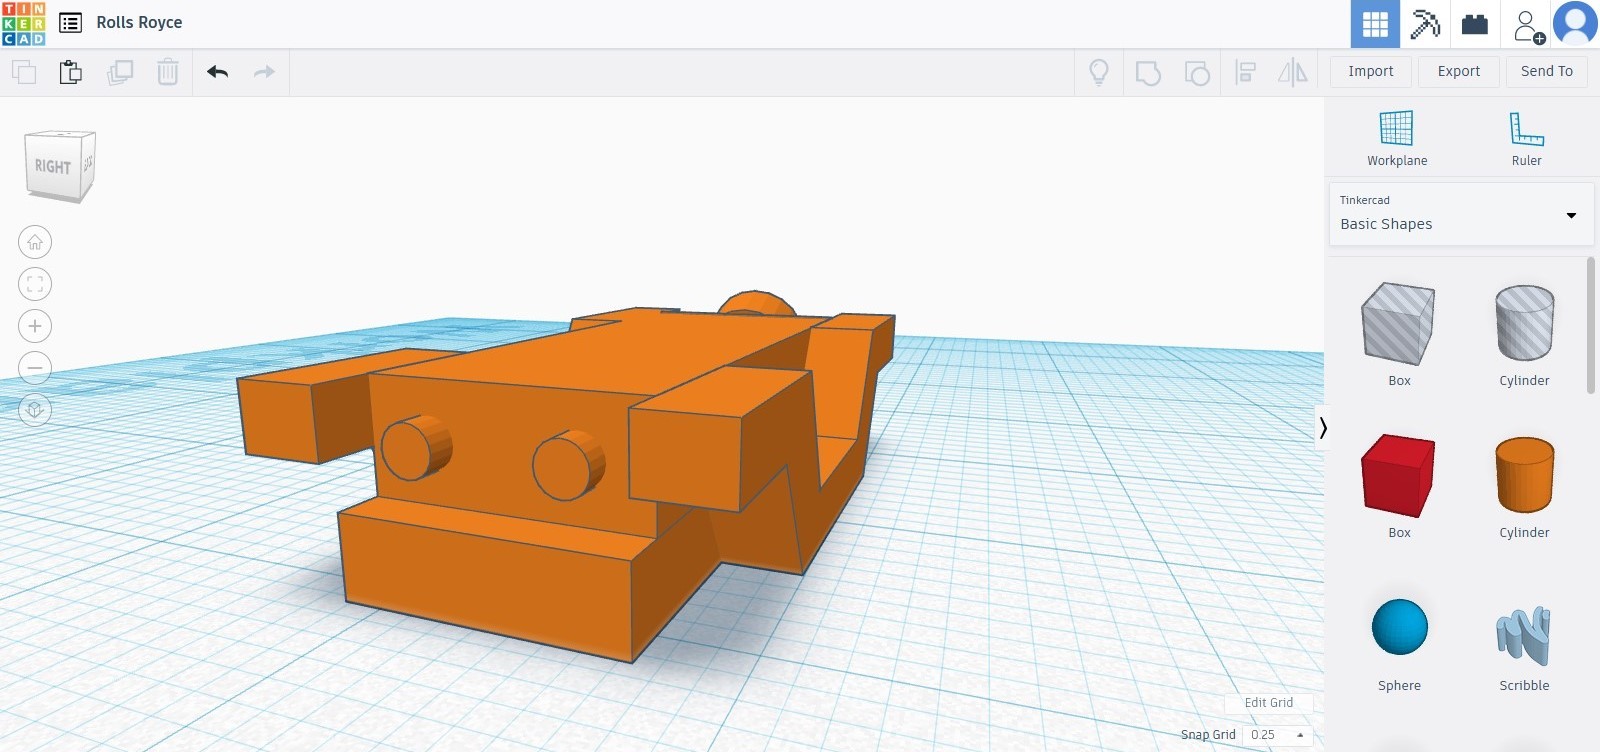Click the Send To button
Screen dimensions: 1600x752
coord(1547,71)
